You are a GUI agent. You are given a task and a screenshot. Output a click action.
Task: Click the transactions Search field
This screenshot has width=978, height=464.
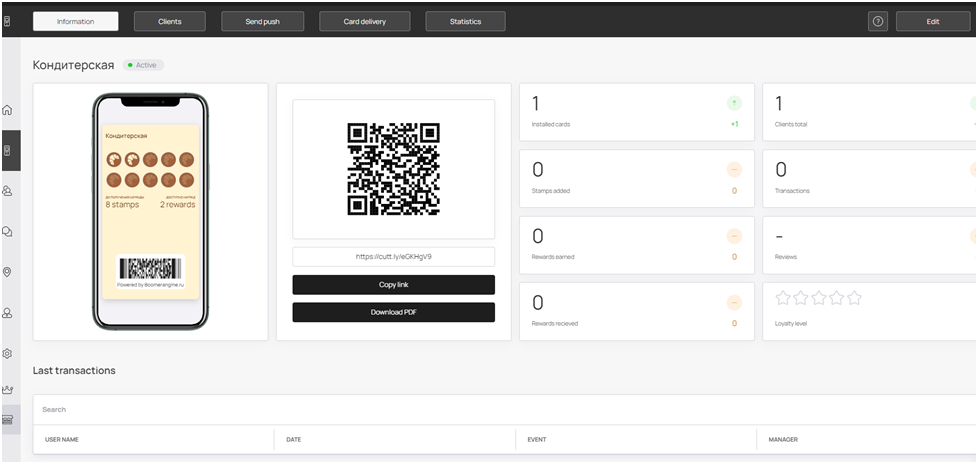[505, 410]
